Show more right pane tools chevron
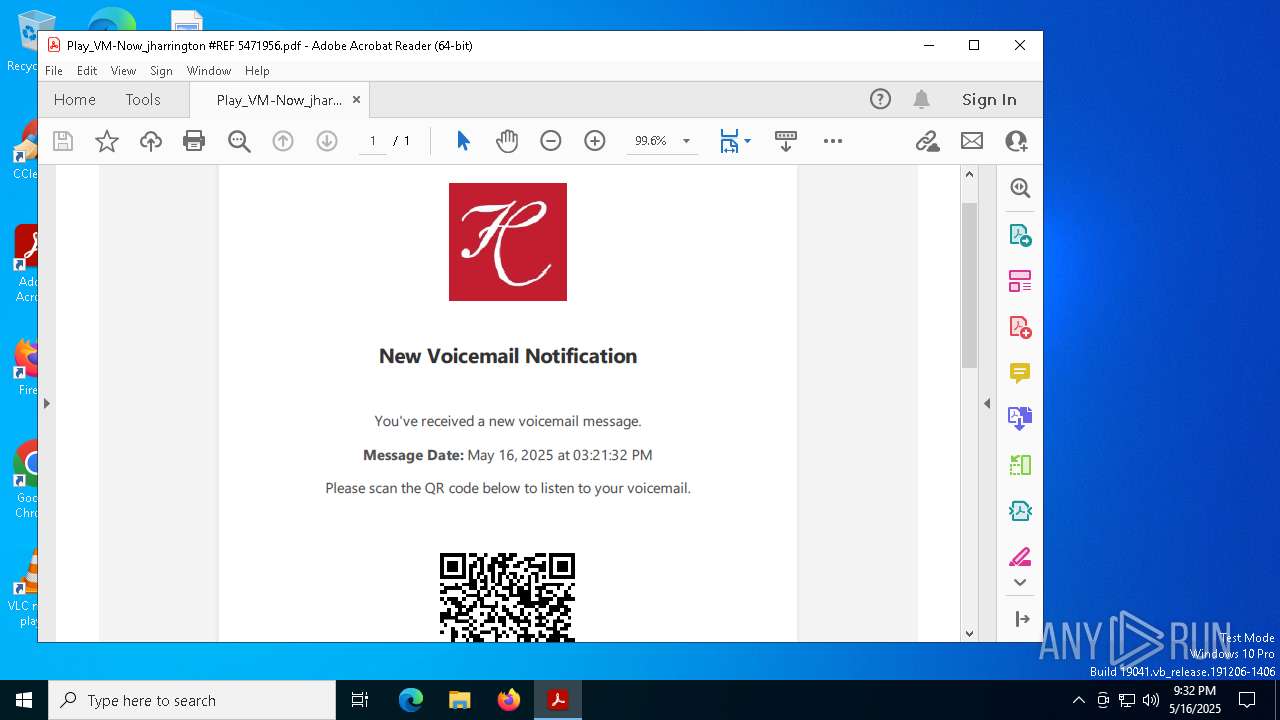This screenshot has height=720, width=1280. pyautogui.click(x=1020, y=583)
